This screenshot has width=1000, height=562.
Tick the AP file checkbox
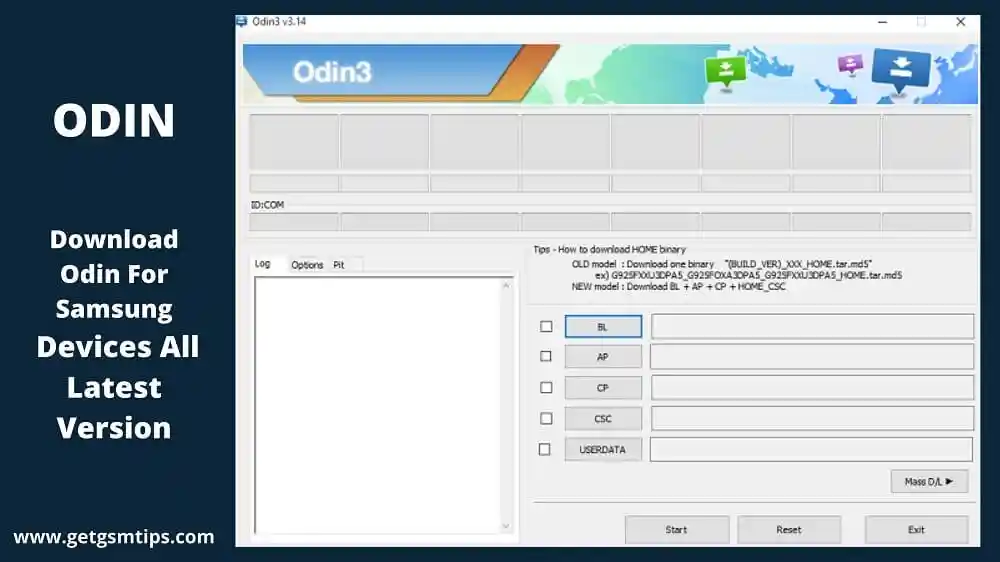point(546,357)
